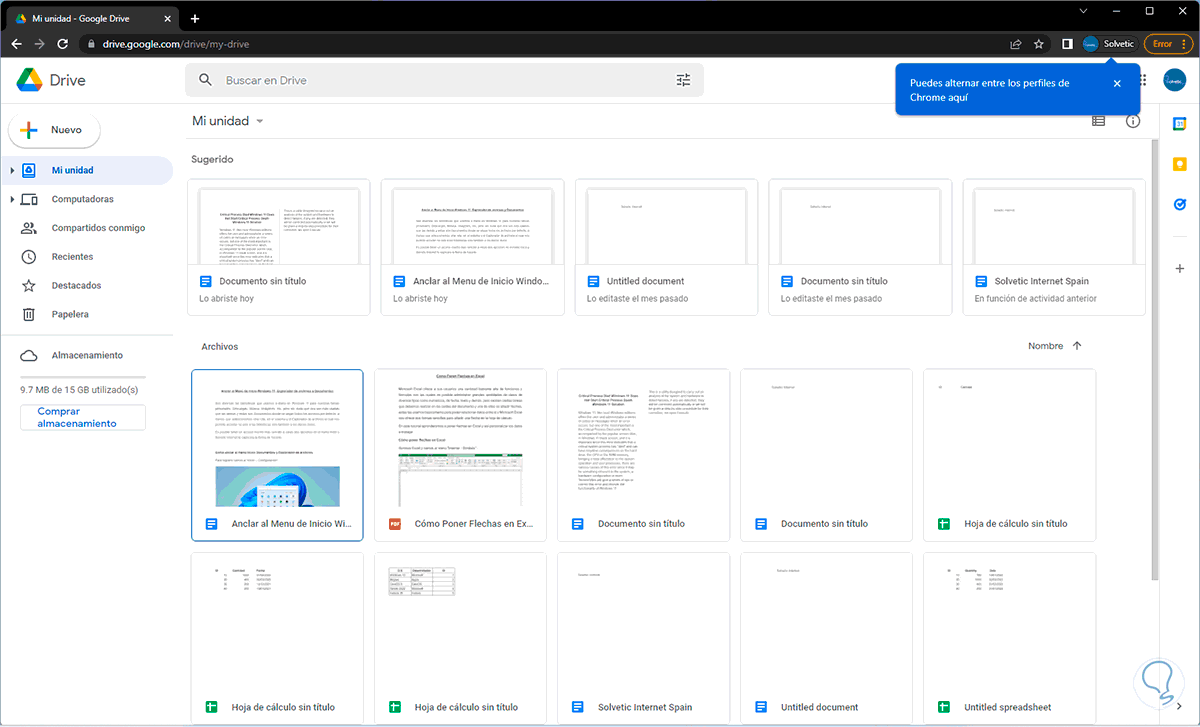This screenshot has width=1200, height=727.
Task: Toggle Chrome side panel icon
Action: tap(1067, 44)
